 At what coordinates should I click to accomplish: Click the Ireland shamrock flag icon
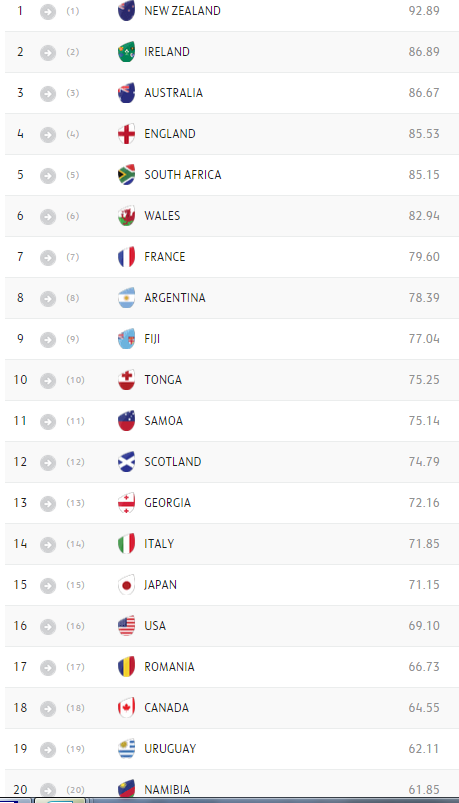click(x=127, y=52)
